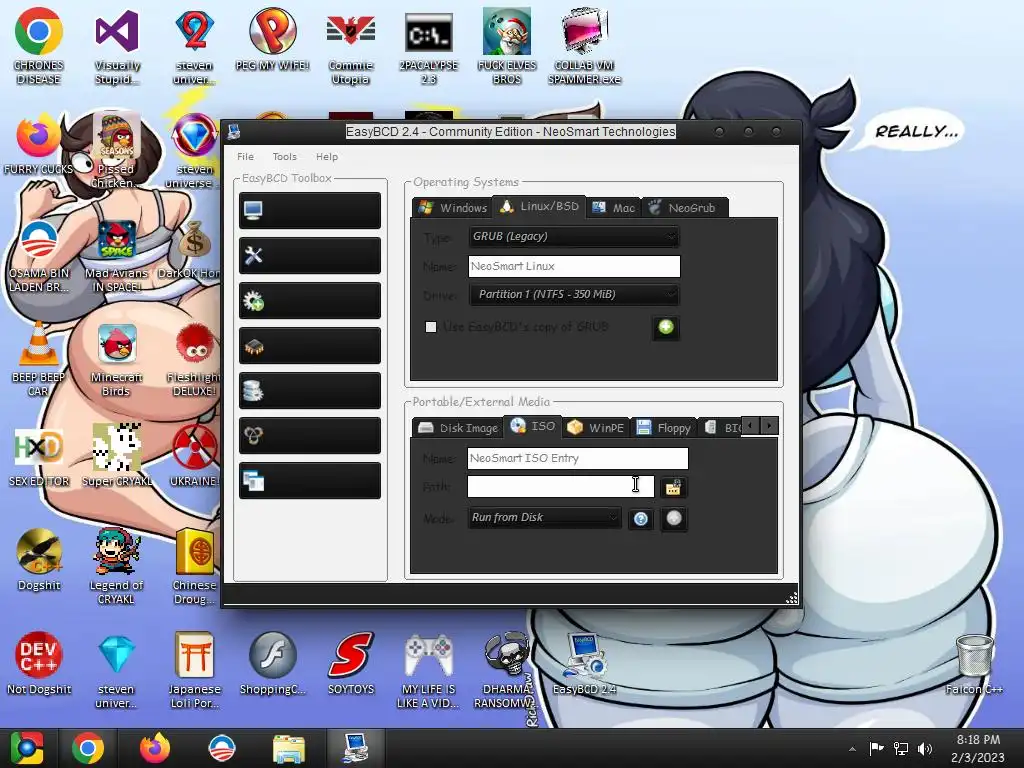
Task: Open the Add New Entry gear toolbox button
Action: click(x=310, y=300)
